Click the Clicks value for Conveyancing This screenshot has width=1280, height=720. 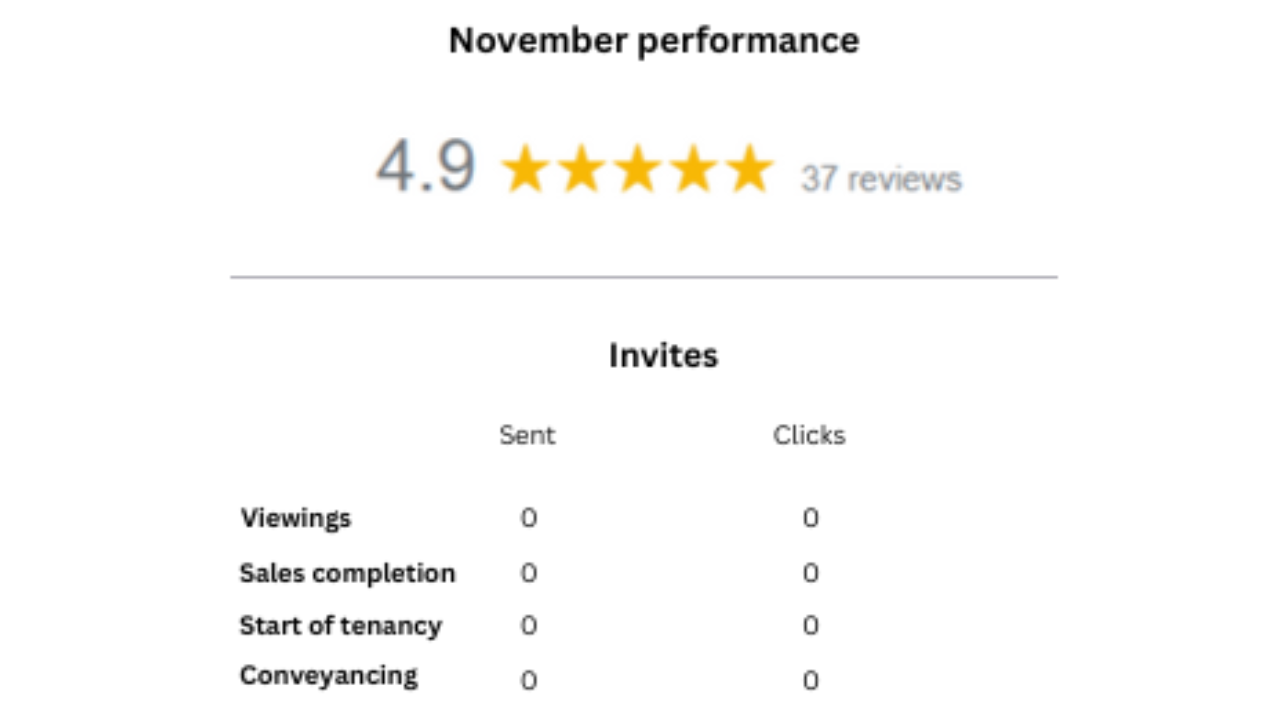click(x=810, y=681)
